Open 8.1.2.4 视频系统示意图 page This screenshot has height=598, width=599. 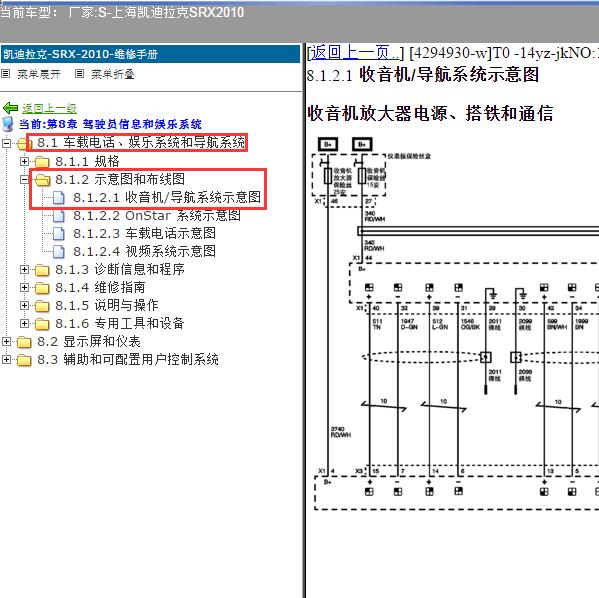(x=144, y=251)
